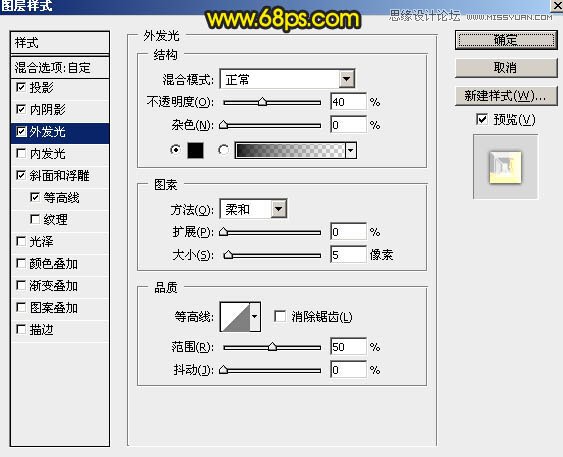Close the 图层样式 dialog window

pos(557,5)
